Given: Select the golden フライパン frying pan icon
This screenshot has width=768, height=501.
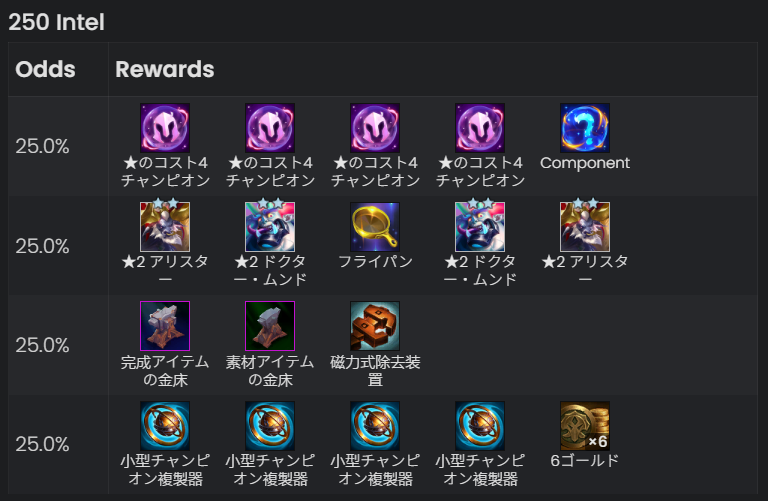Looking at the screenshot, I should pos(375,227).
